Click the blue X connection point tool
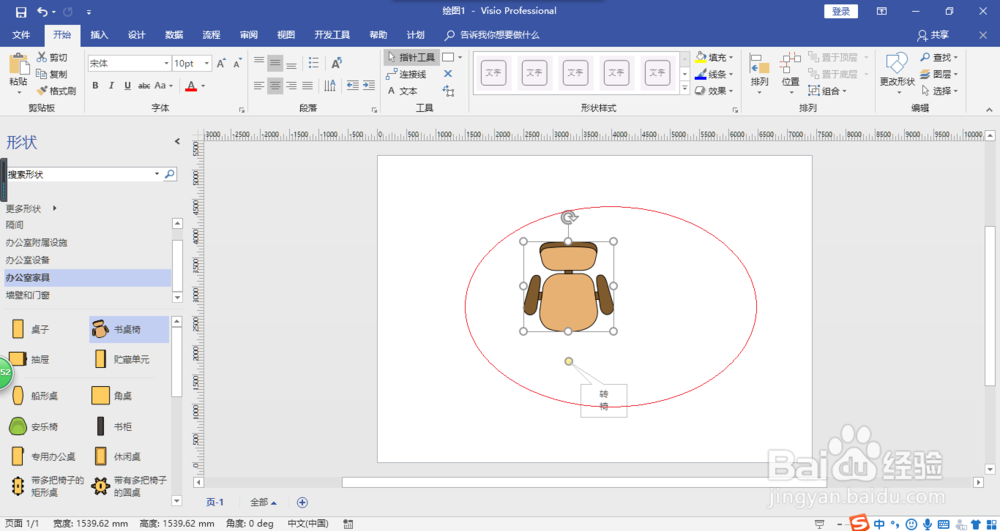The image size is (1000, 531). (x=448, y=74)
